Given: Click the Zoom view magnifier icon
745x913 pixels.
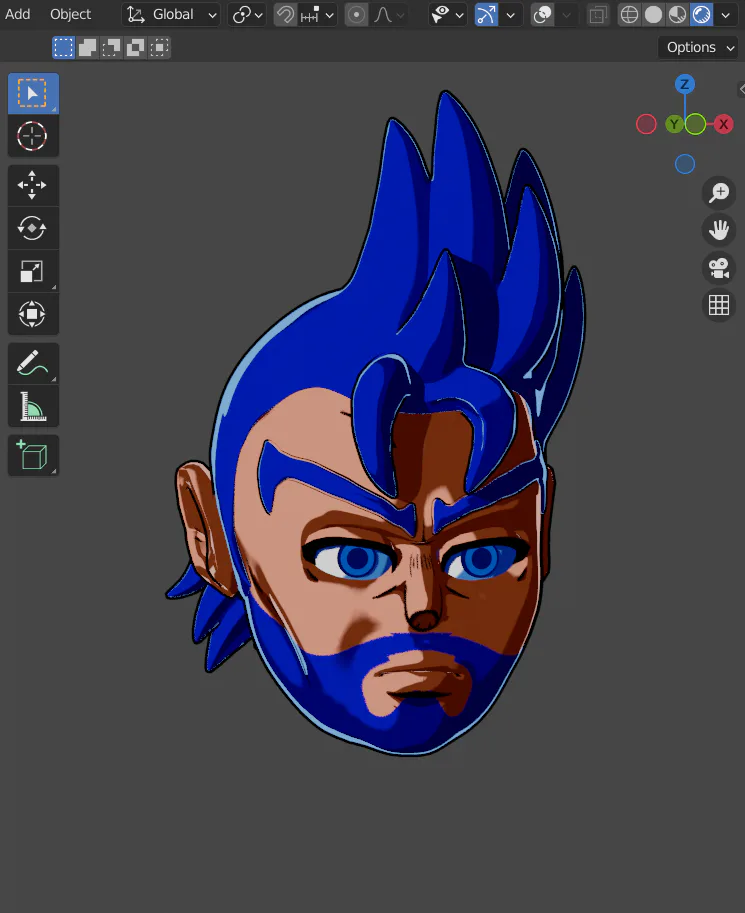Looking at the screenshot, I should point(719,193).
